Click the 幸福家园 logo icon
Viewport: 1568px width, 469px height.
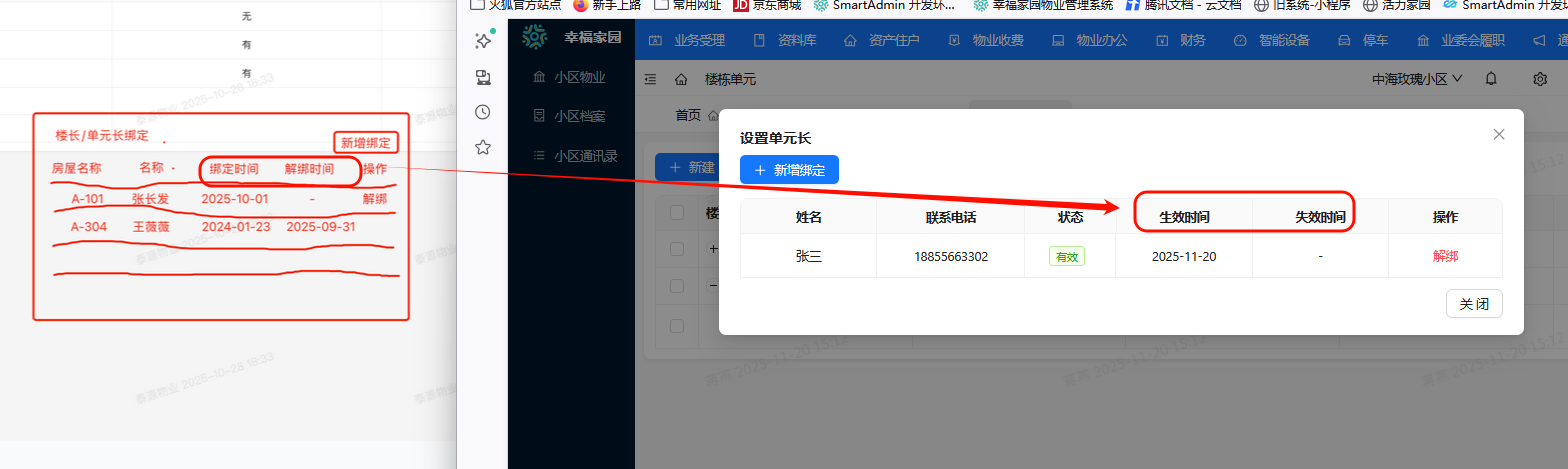535,38
